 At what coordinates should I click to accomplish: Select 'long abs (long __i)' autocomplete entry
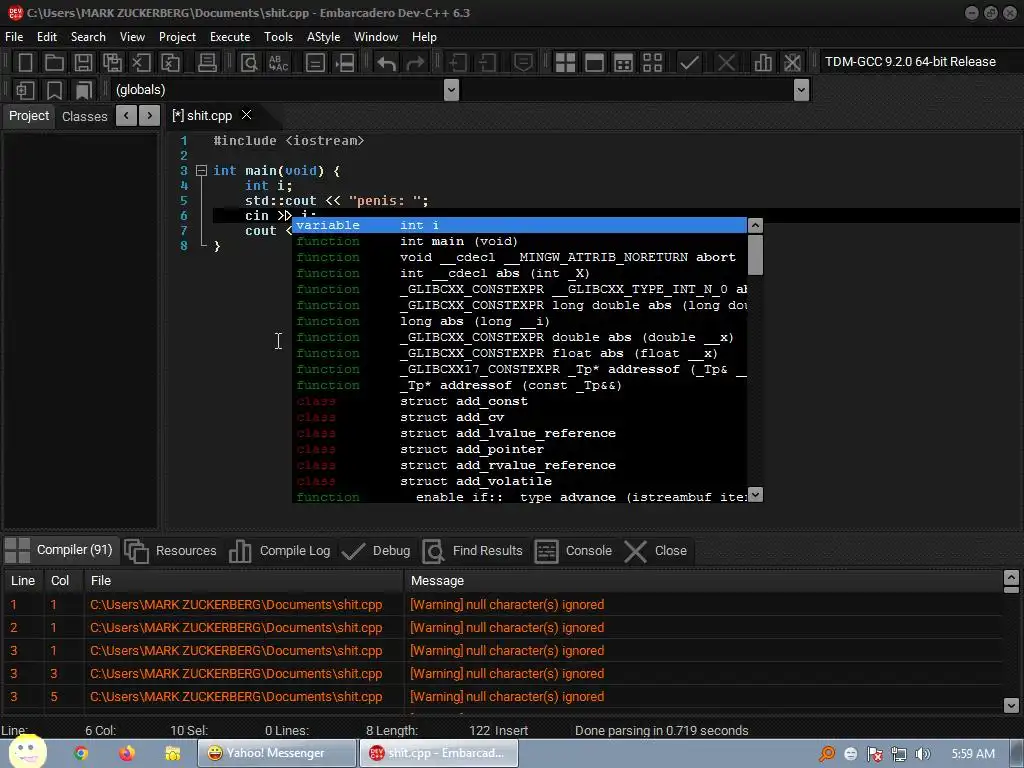point(519,321)
